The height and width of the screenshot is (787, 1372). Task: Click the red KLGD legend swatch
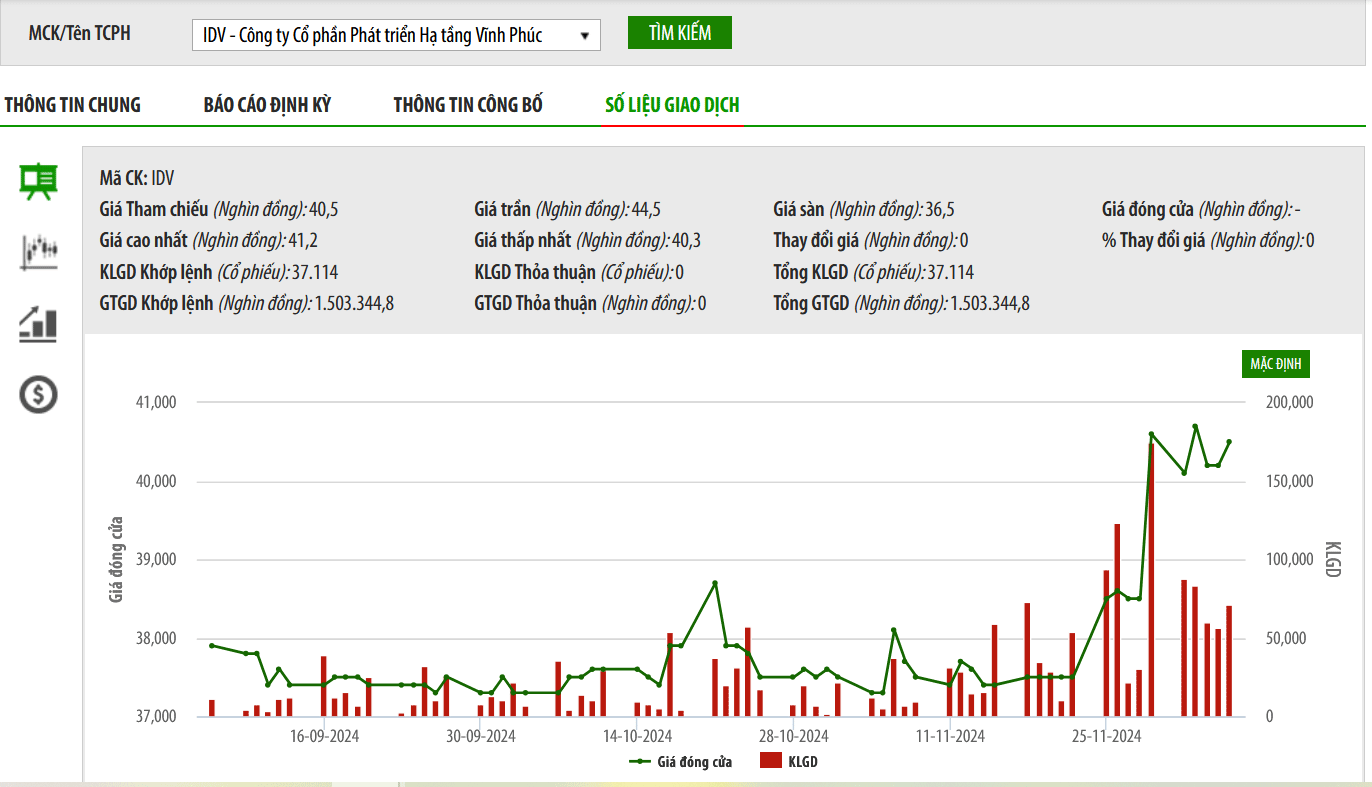coord(770,762)
